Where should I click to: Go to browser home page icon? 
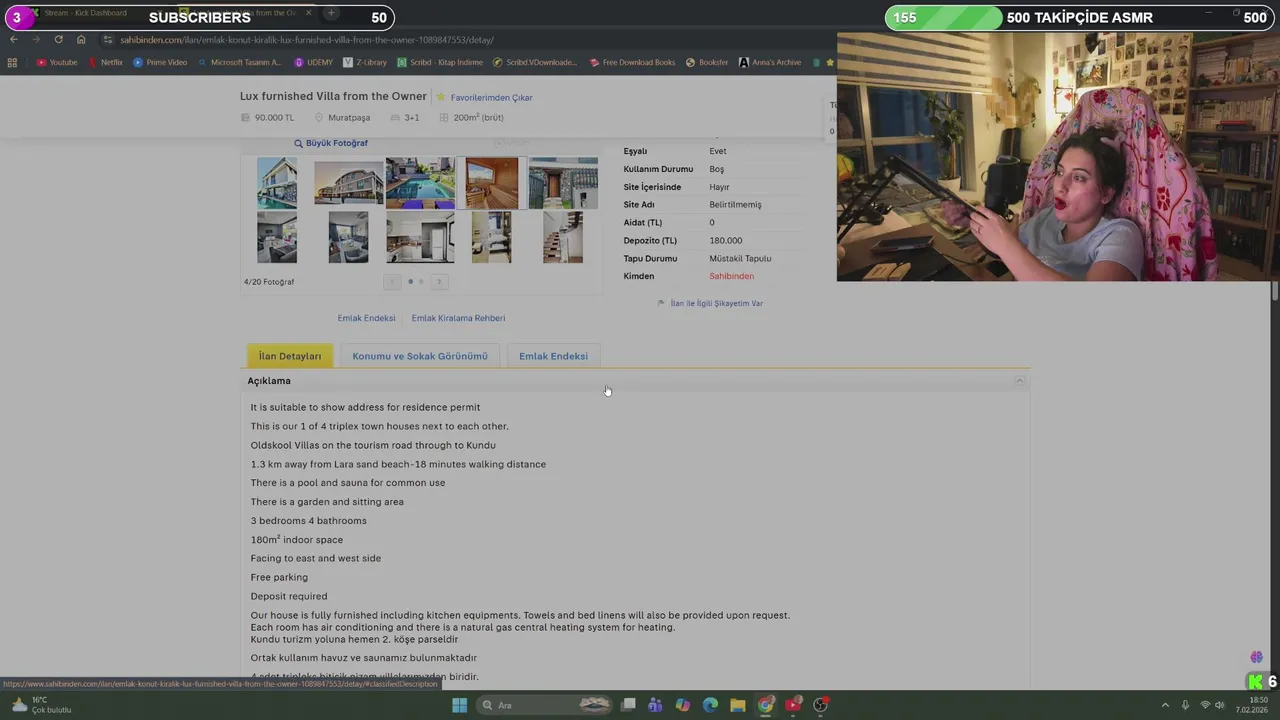pos(81,39)
